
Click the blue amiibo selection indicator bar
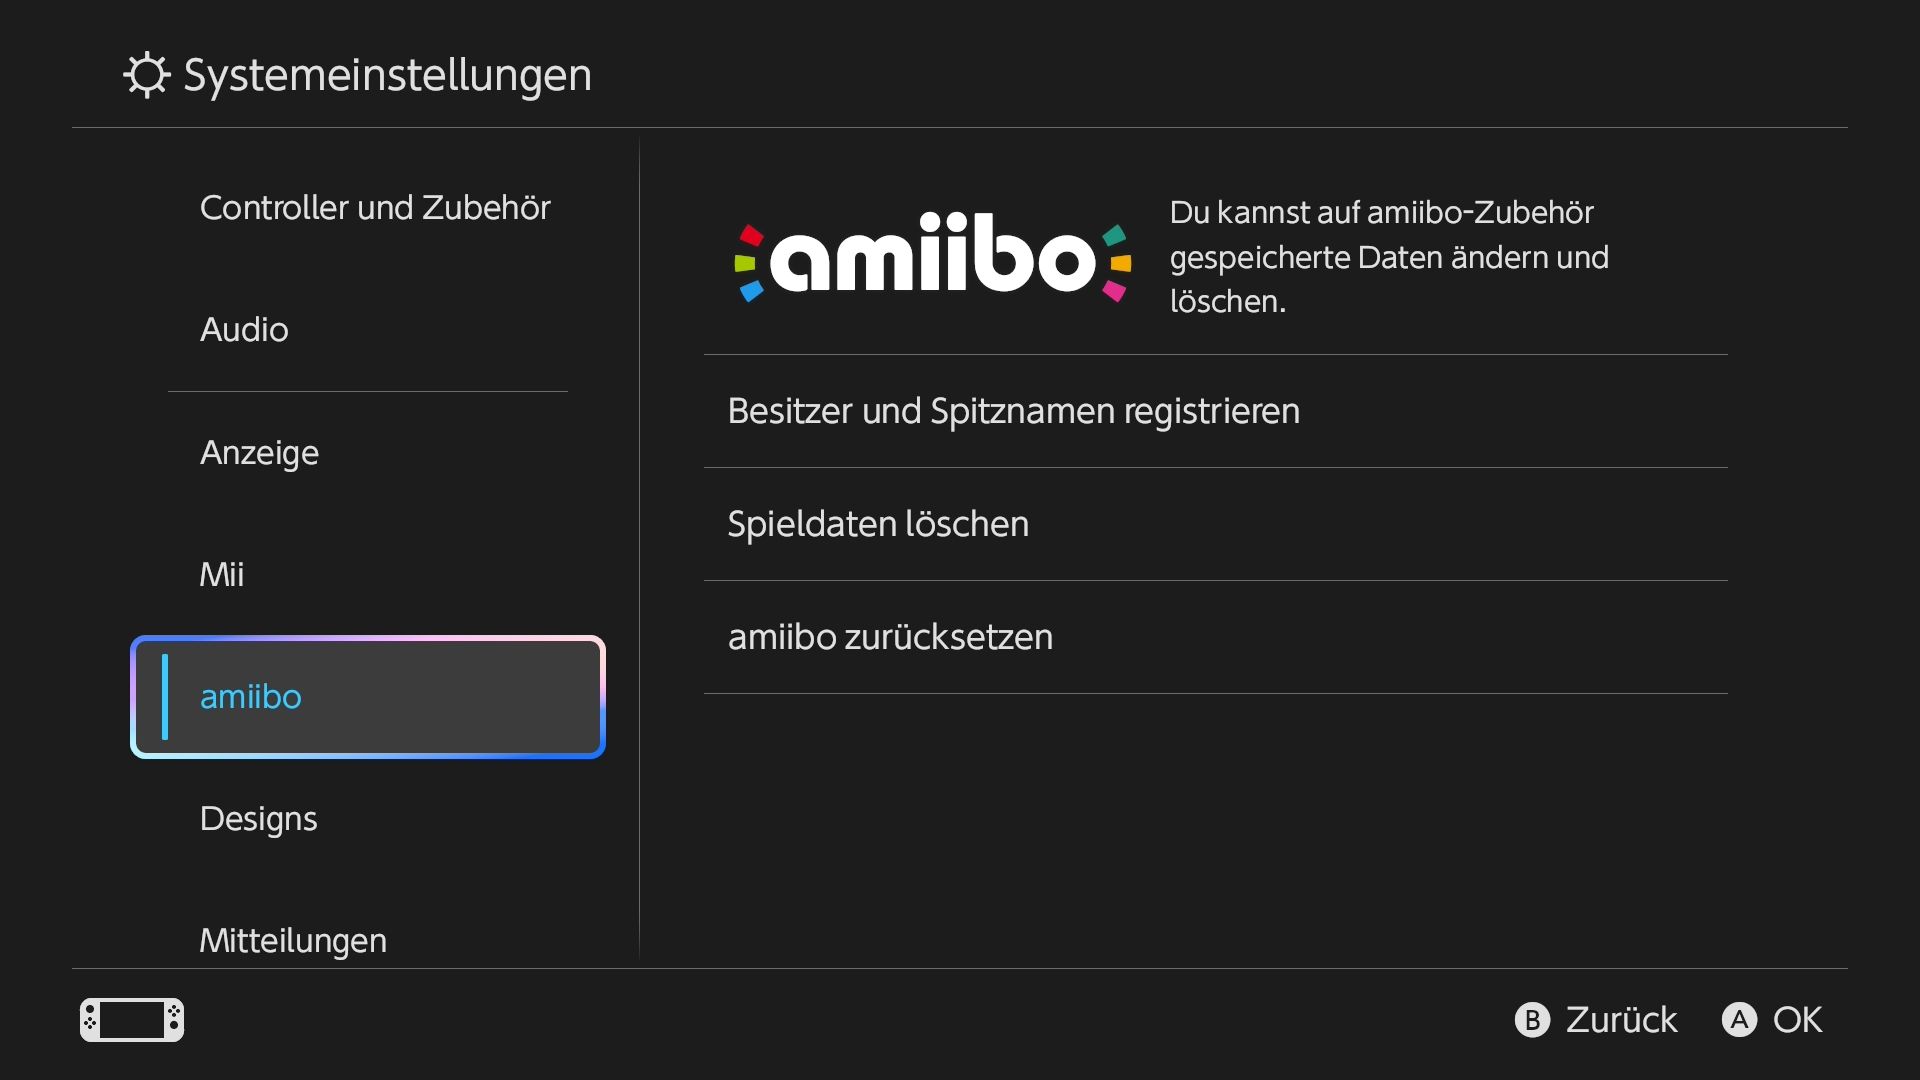pos(165,697)
